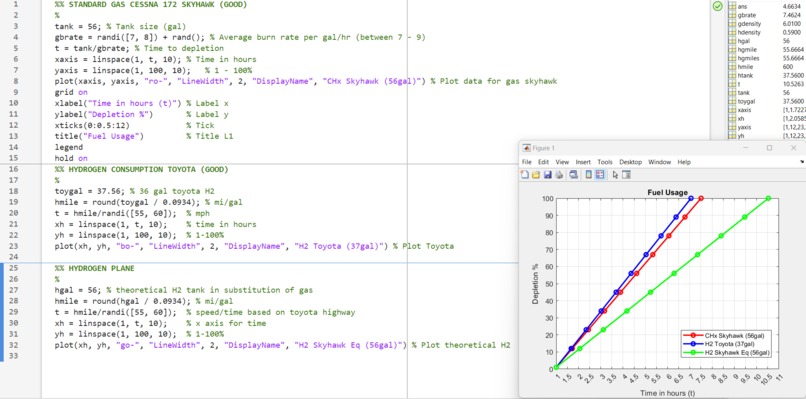Click the variable icon next to gbrate
806x399 pixels.
pyautogui.click(x=732, y=15)
